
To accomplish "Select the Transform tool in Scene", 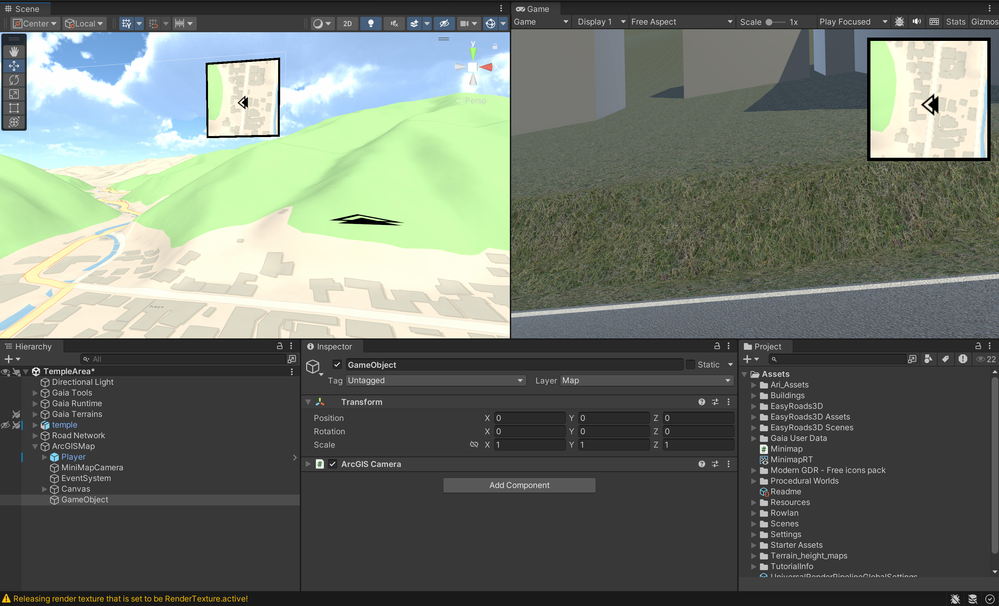I will tap(13, 122).
